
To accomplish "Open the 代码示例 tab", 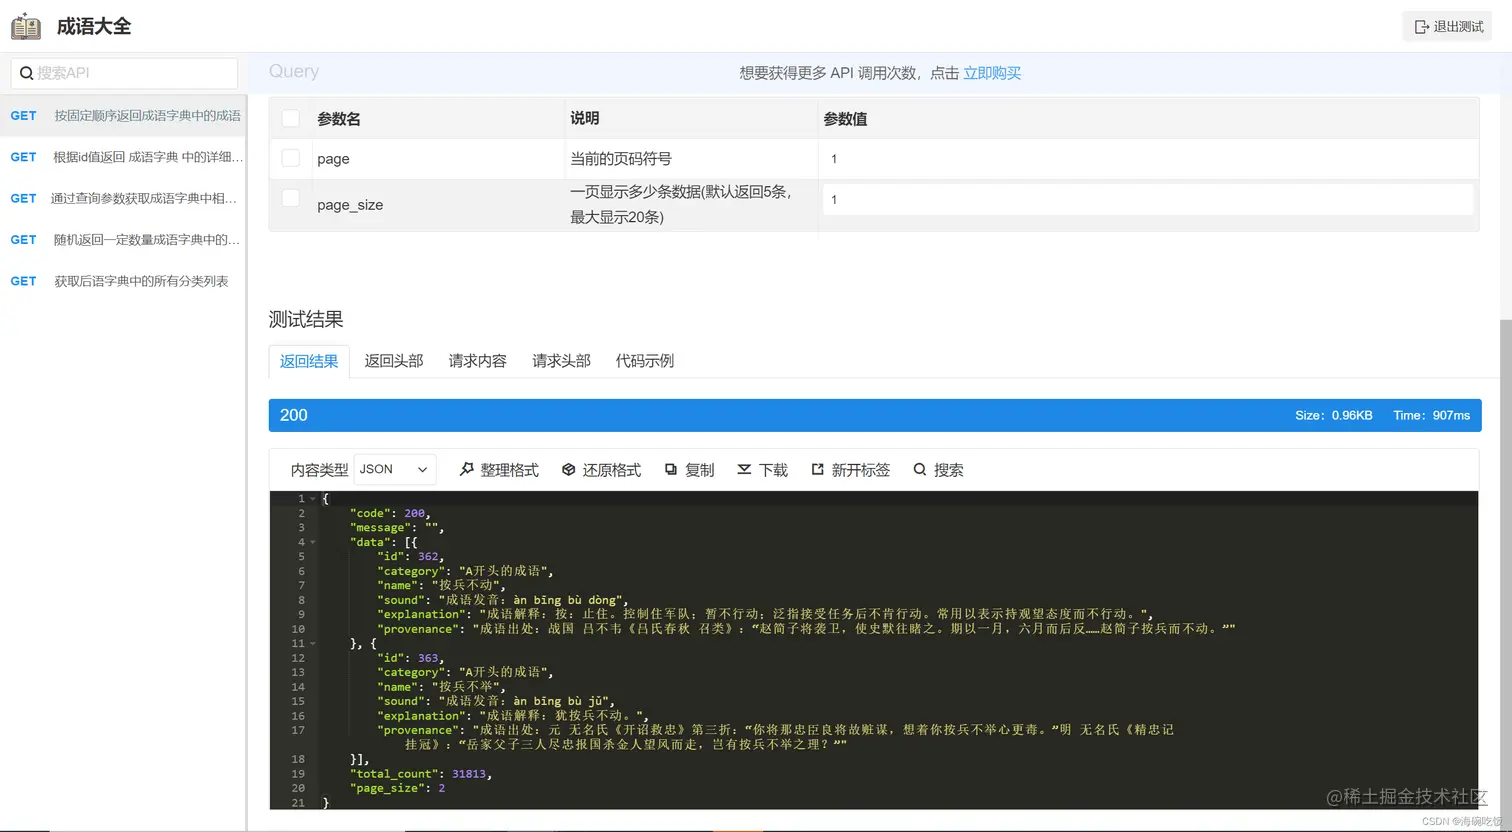I will coord(645,361).
